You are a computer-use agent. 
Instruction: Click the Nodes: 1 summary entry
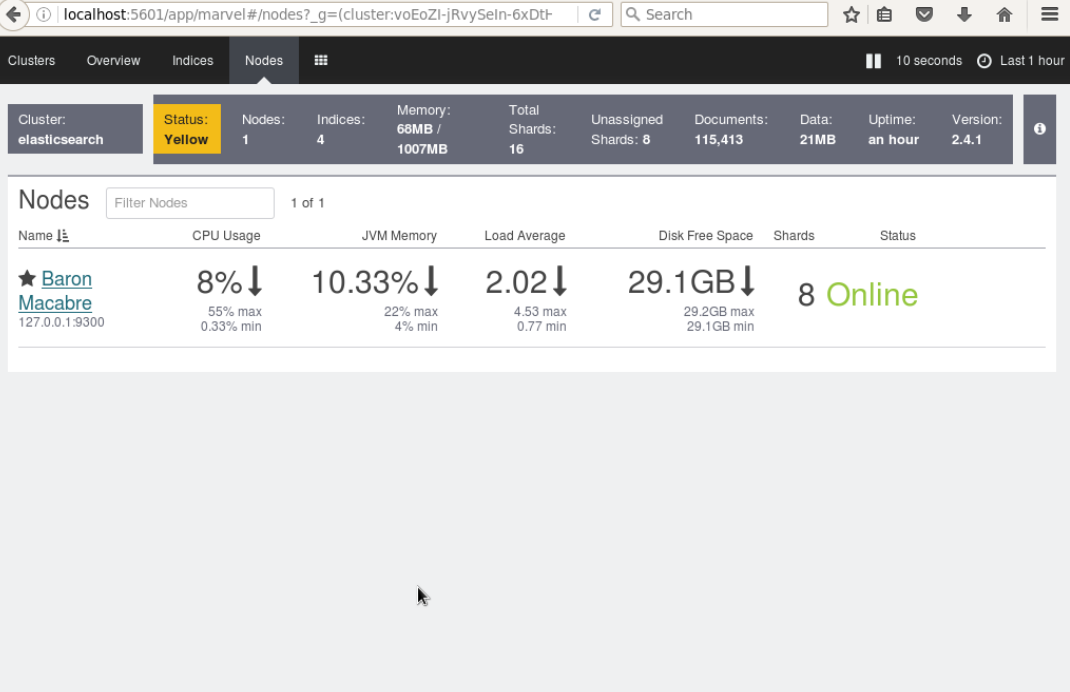pos(263,129)
